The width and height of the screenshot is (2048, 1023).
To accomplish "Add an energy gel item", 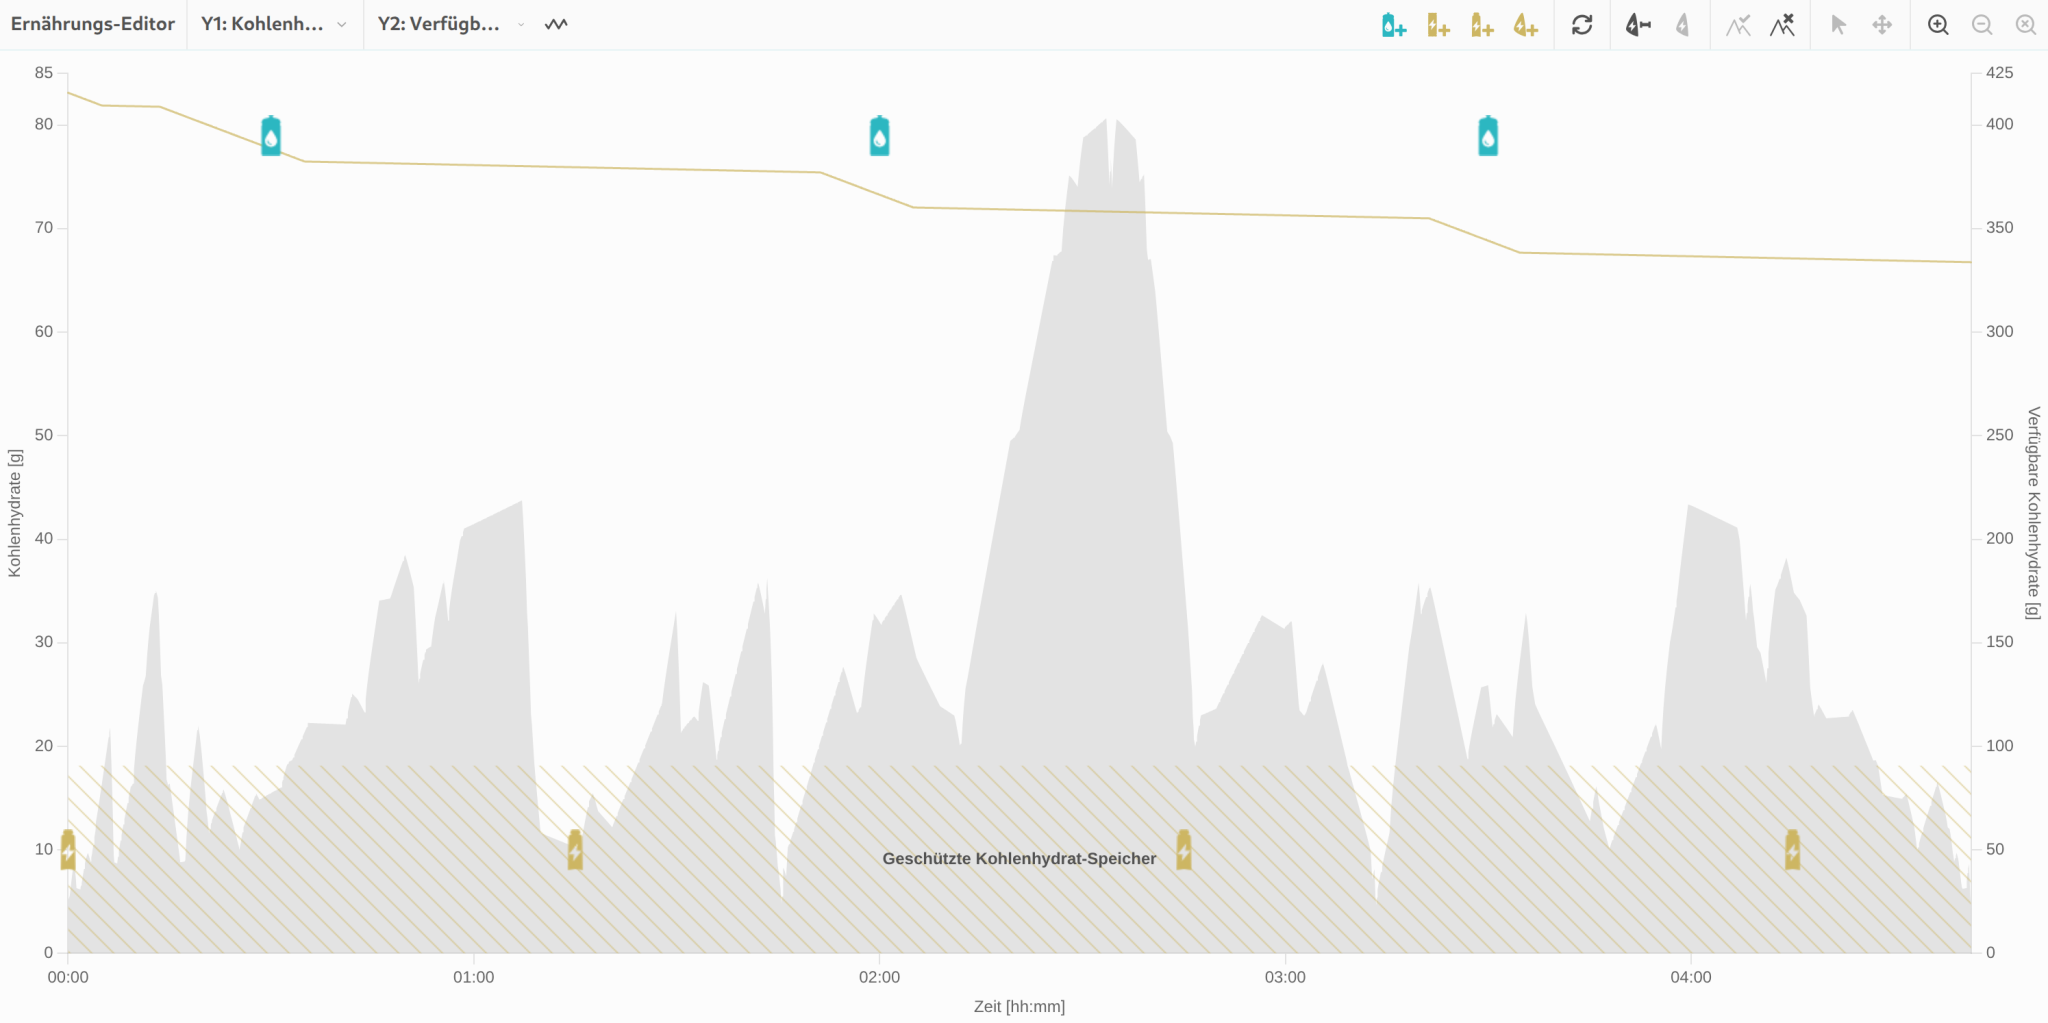I will click(1525, 25).
